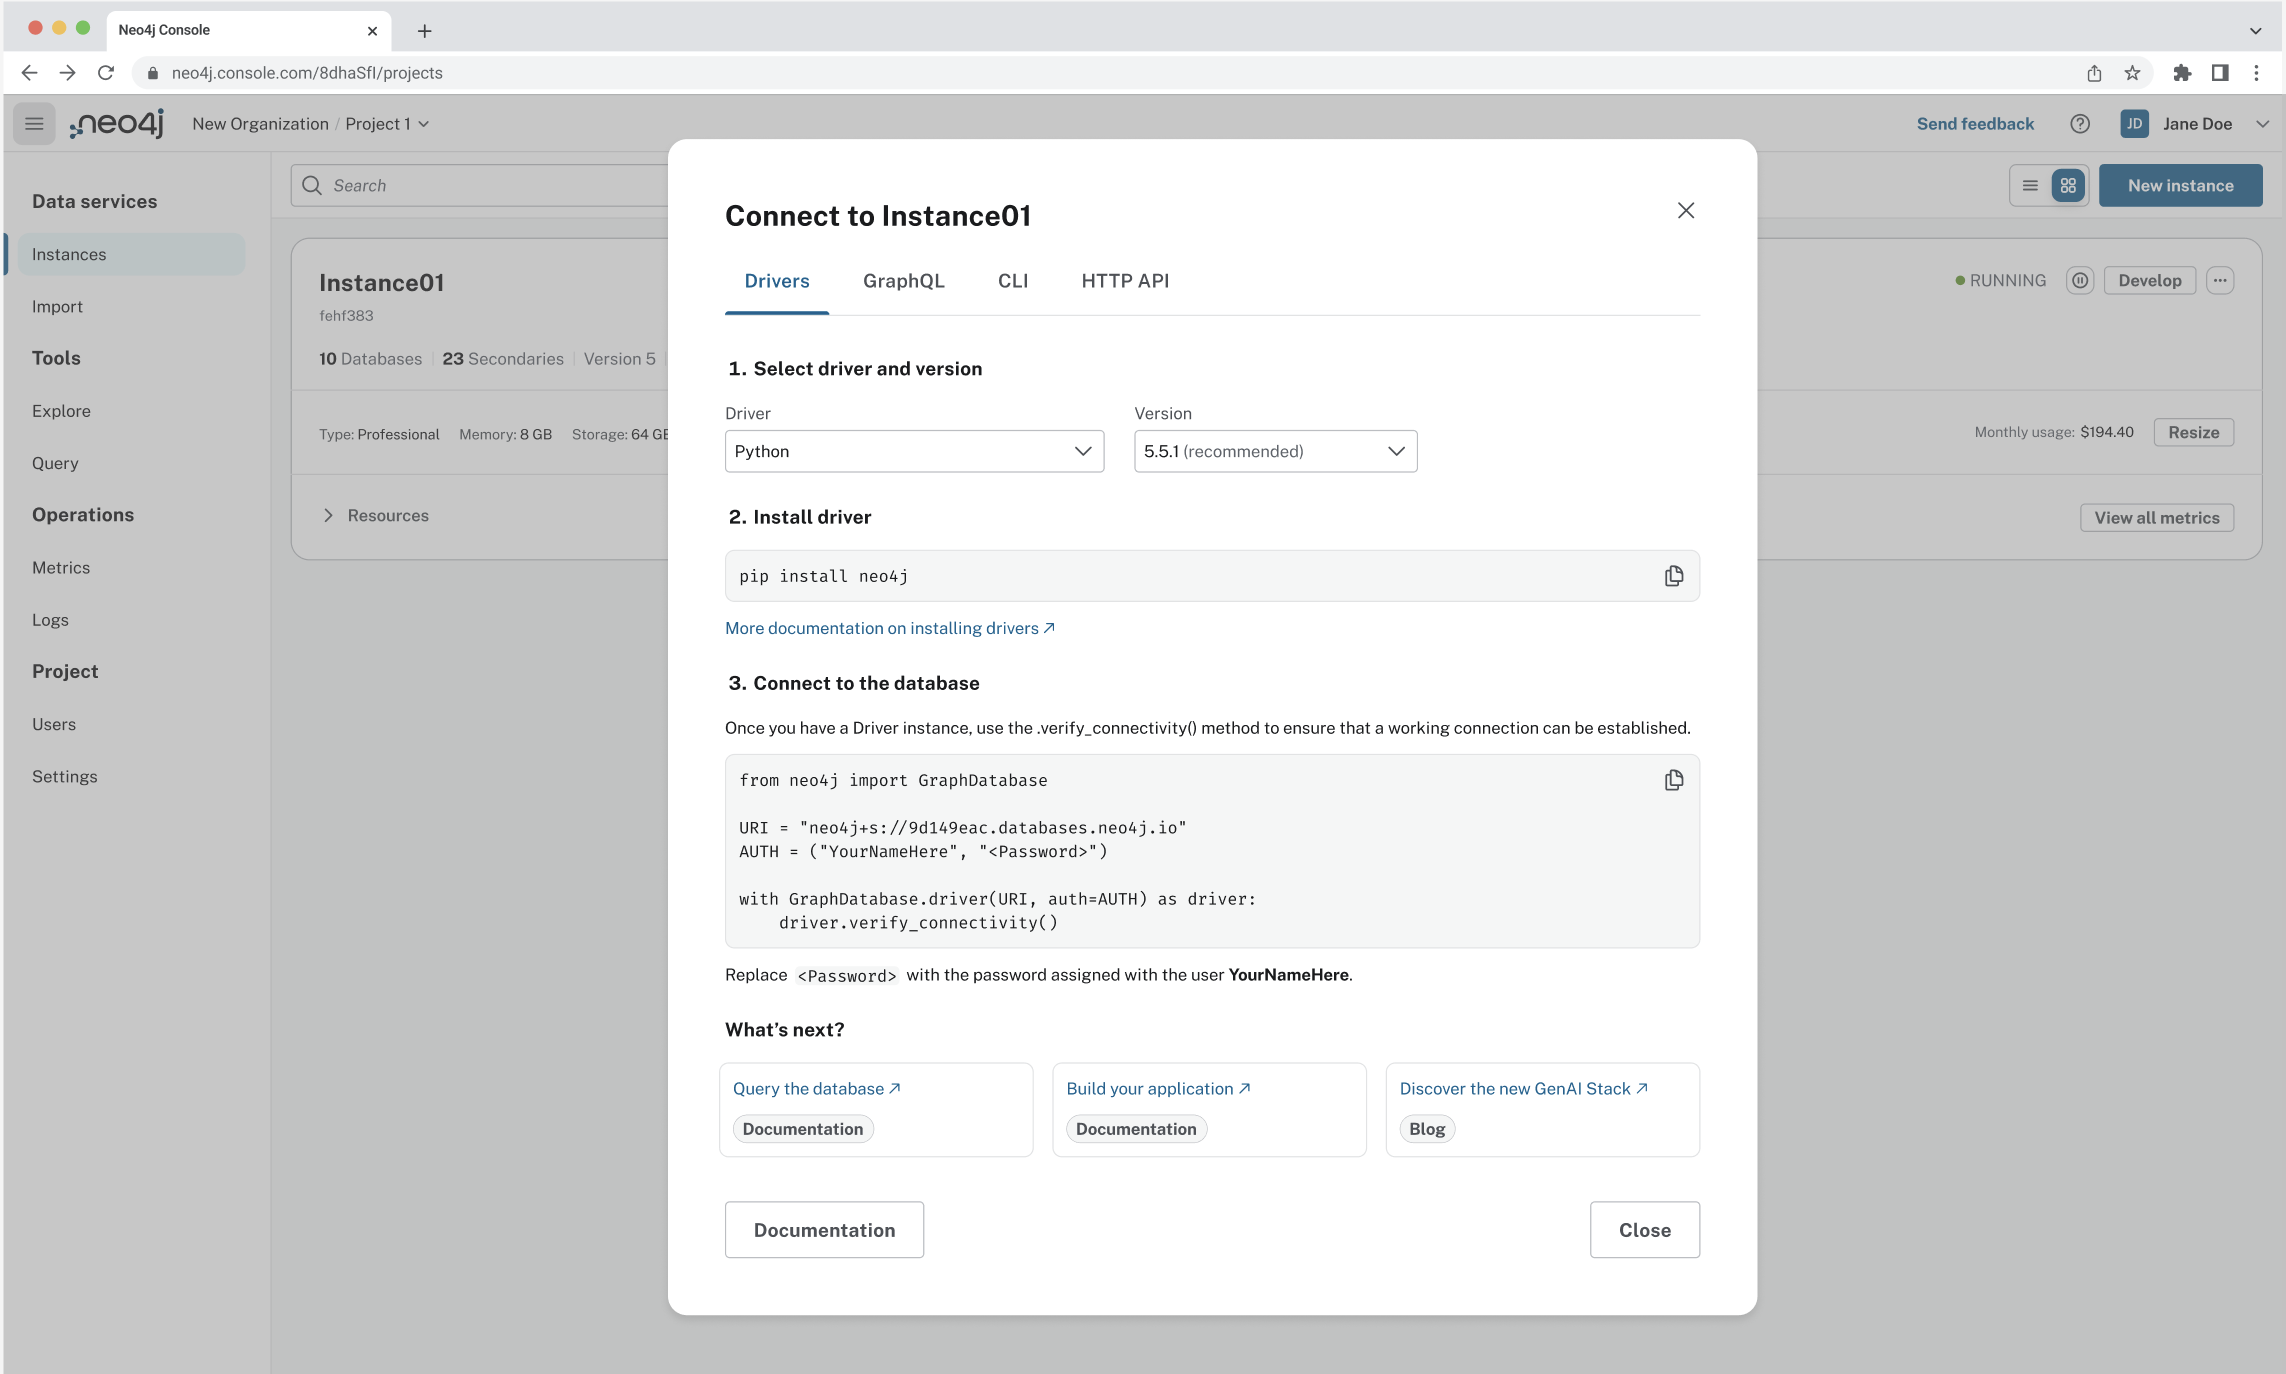Open the Project 1 selector dropdown
Screen dimensions: 2286x1374
(387, 124)
